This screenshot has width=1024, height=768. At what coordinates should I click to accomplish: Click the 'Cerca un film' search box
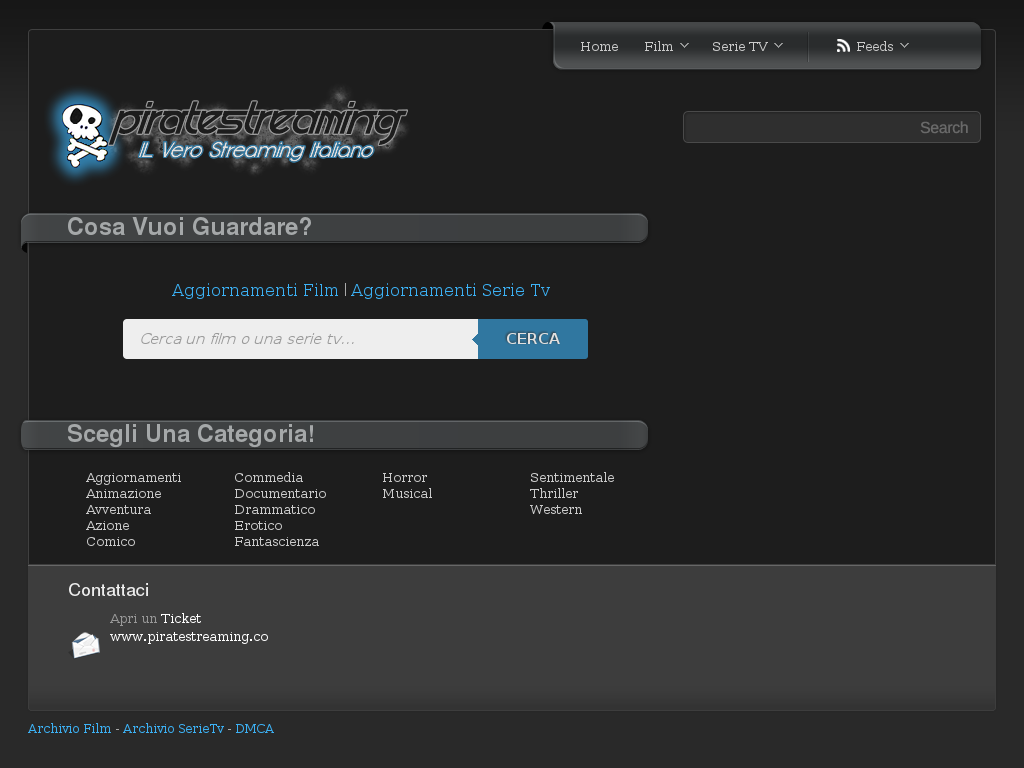click(290, 339)
